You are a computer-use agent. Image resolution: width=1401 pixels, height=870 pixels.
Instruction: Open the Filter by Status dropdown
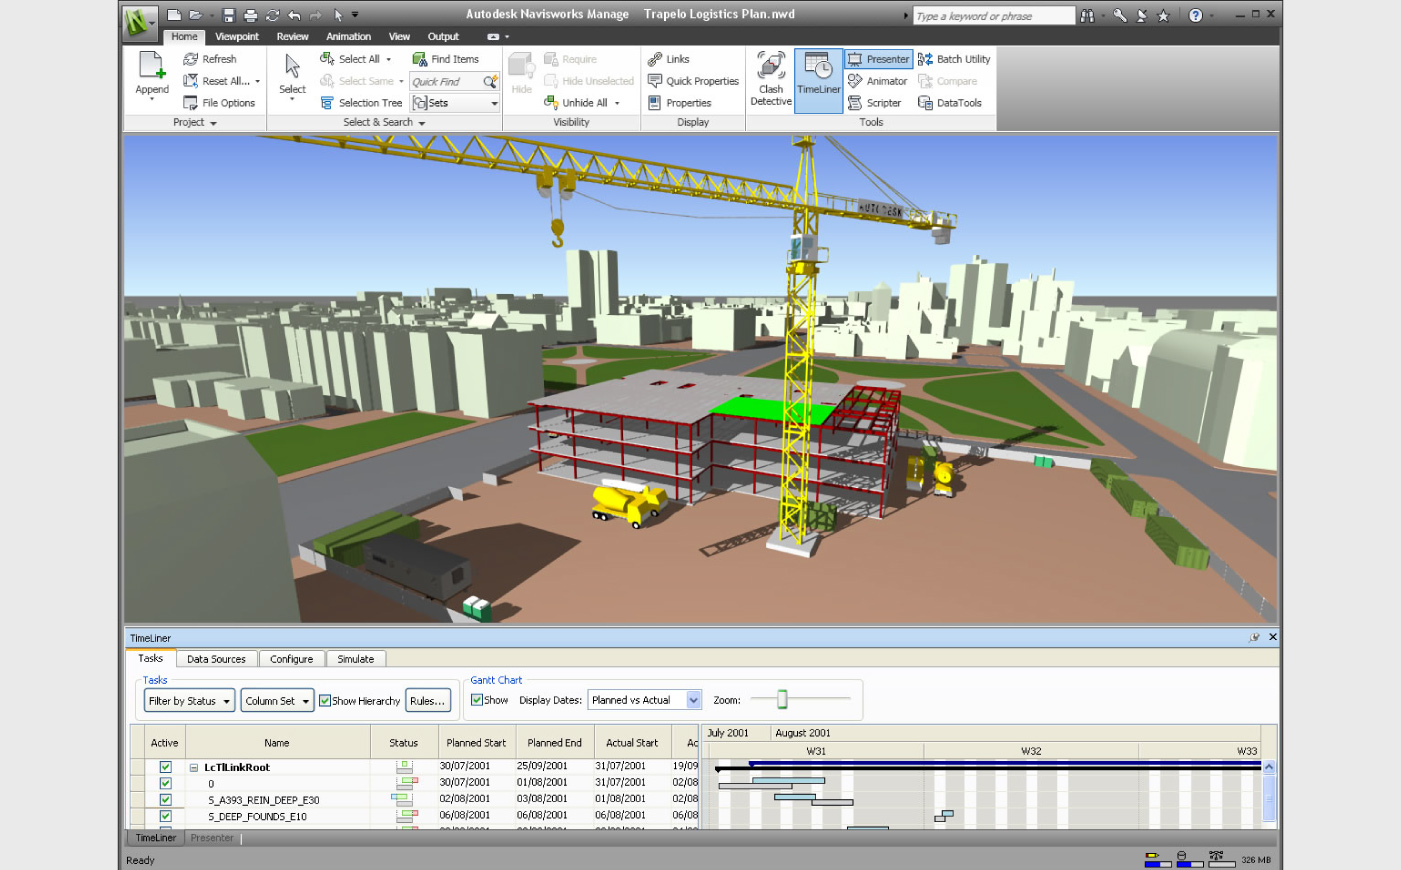click(x=190, y=701)
